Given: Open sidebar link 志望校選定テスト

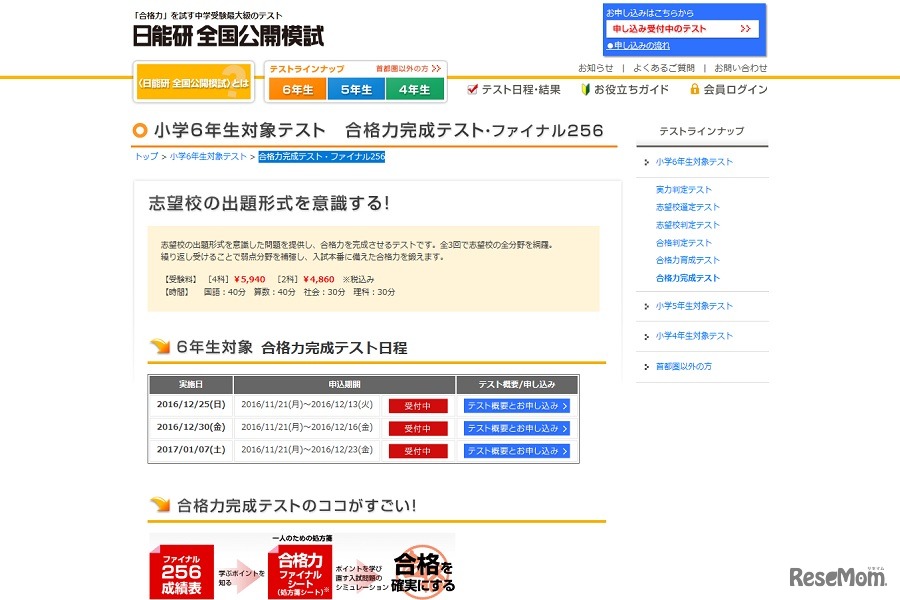Looking at the screenshot, I should 688,207.
